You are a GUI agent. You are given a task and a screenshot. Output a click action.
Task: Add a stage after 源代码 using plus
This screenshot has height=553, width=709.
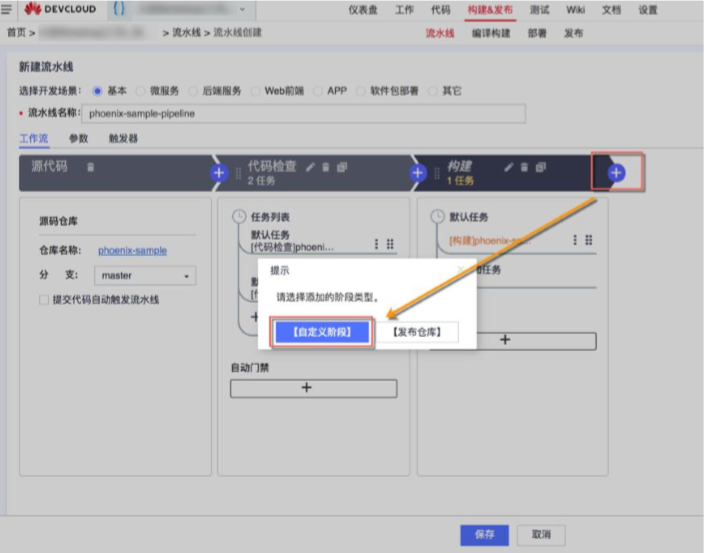coord(219,173)
